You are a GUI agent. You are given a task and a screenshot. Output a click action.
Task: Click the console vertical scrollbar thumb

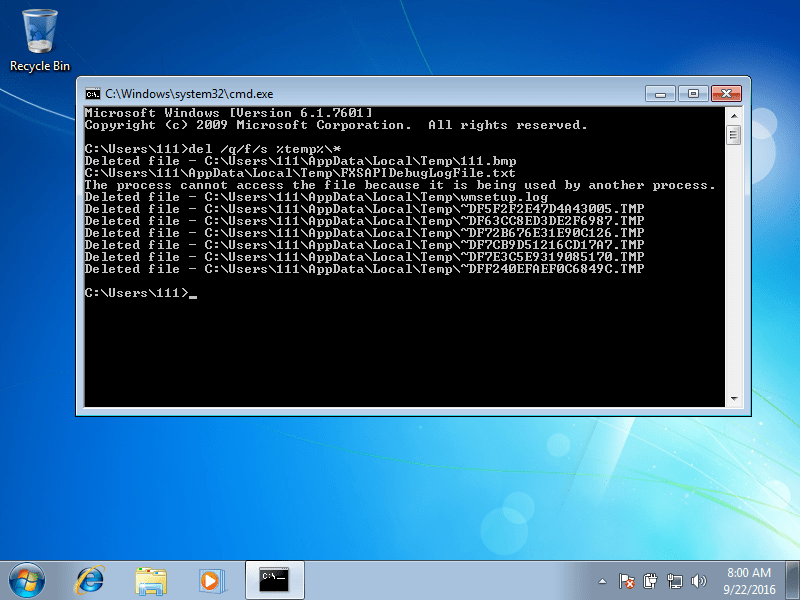(x=733, y=135)
